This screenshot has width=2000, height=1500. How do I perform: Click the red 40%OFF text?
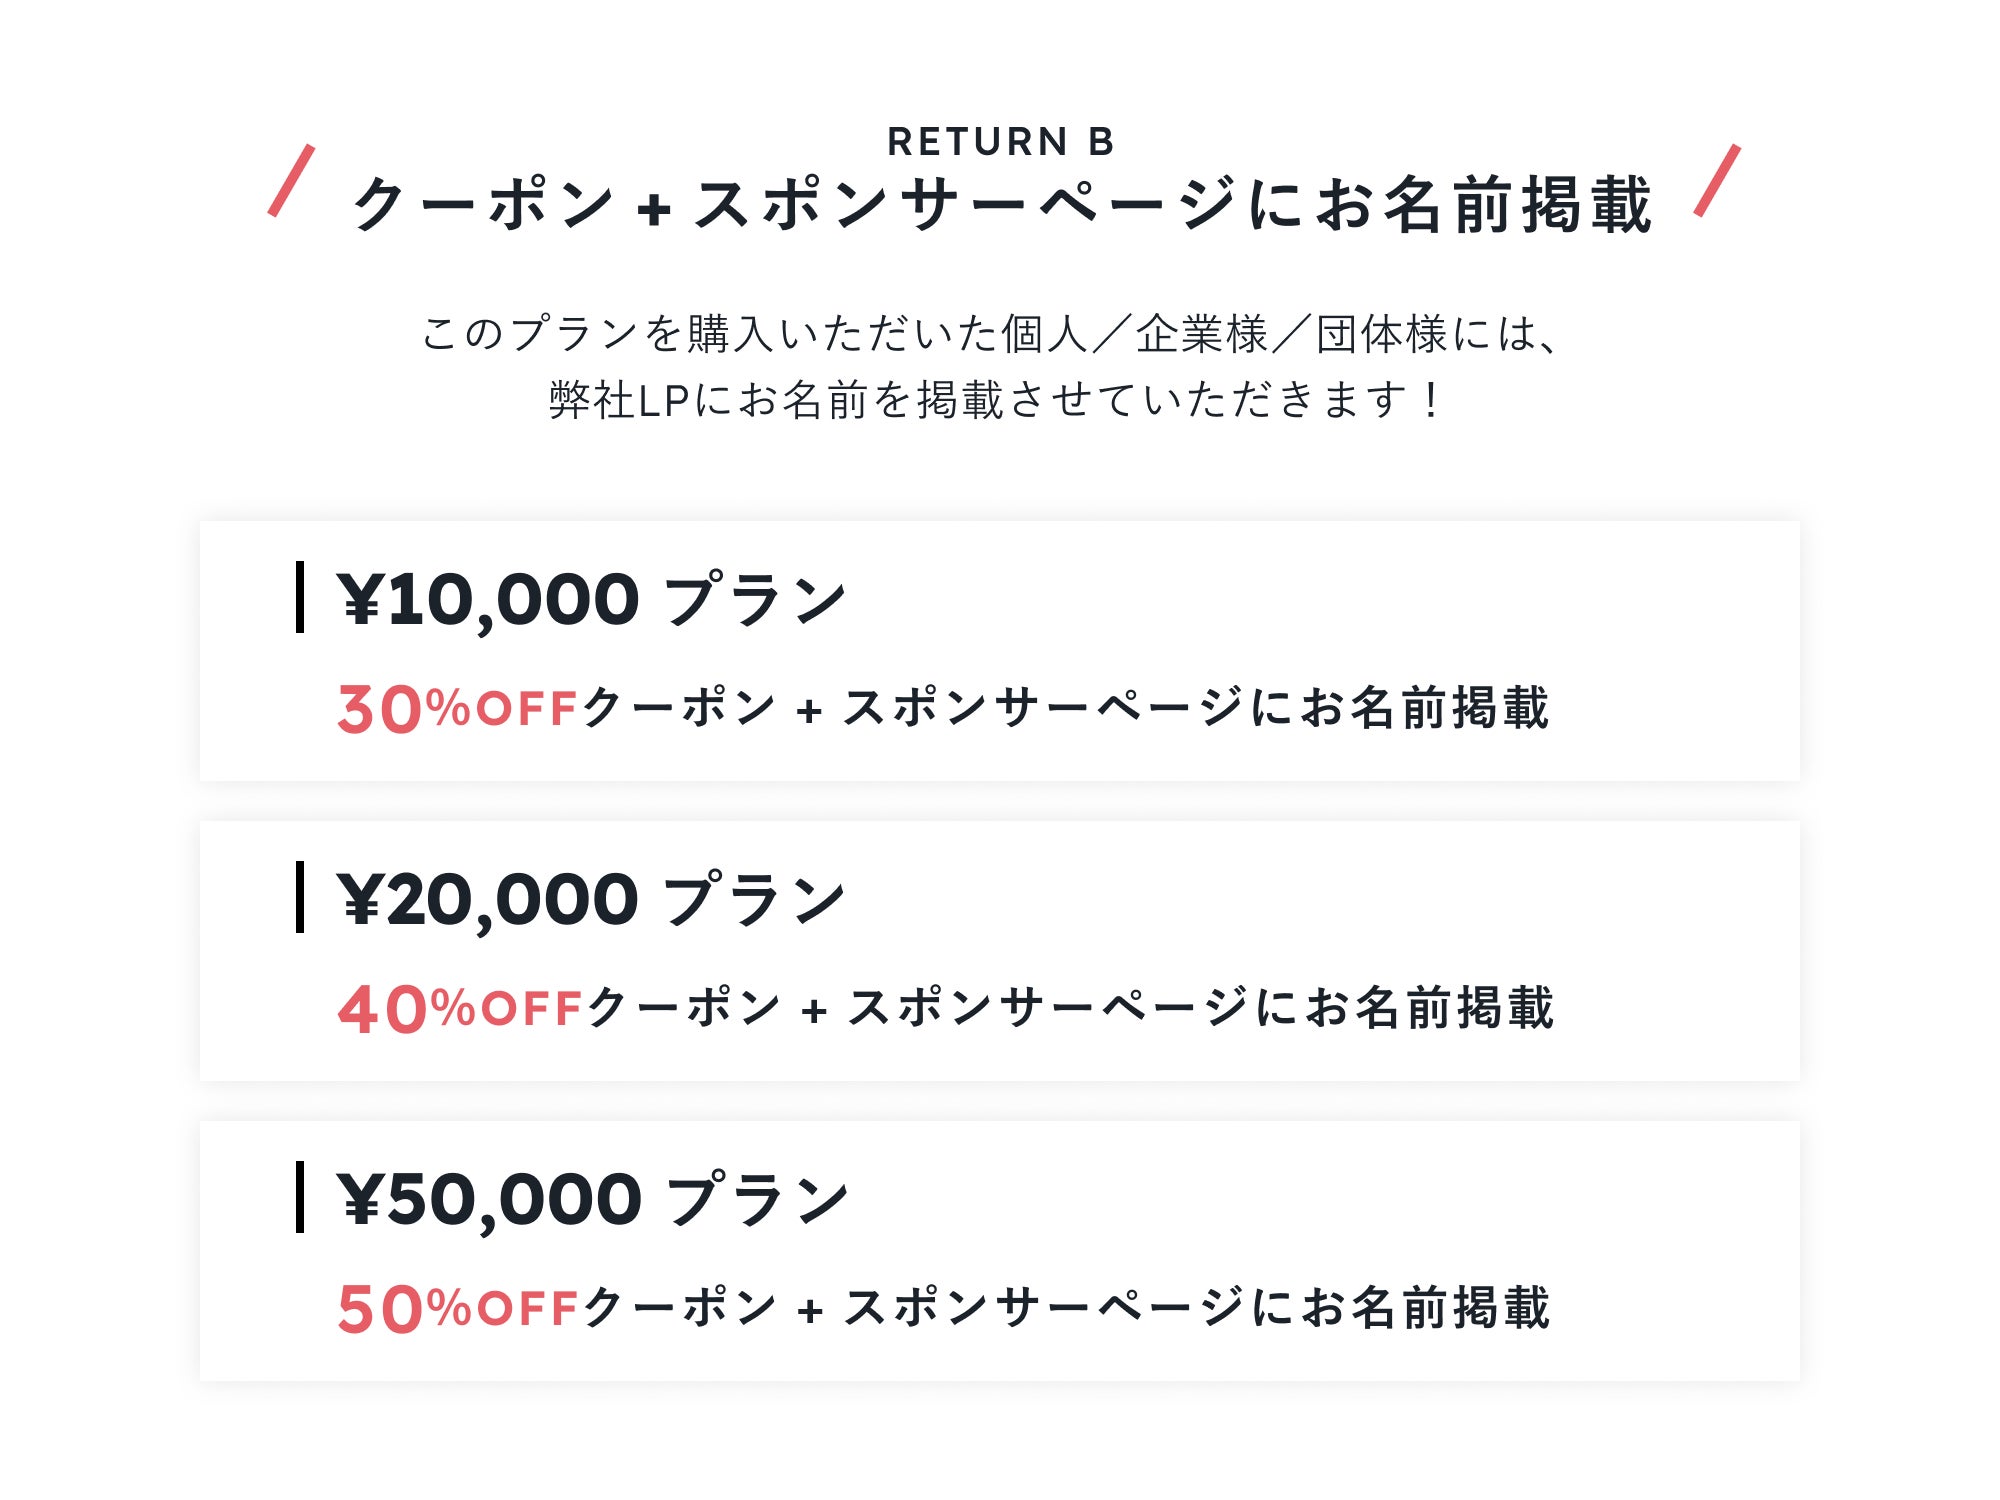point(460,1009)
